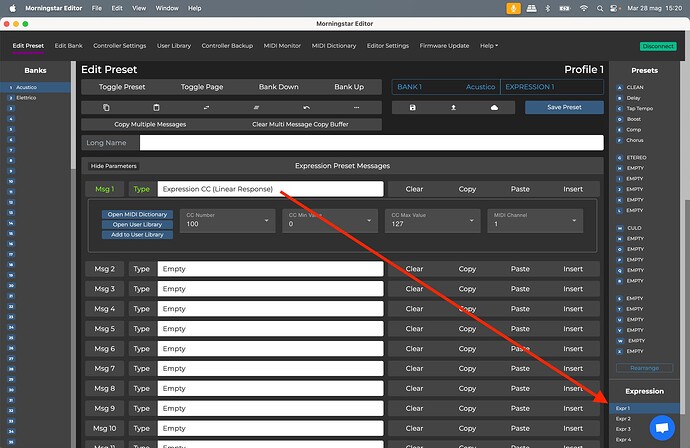Click the Open MIDI Dictionary button
Viewport: 690px width, 448px height.
tap(137, 214)
